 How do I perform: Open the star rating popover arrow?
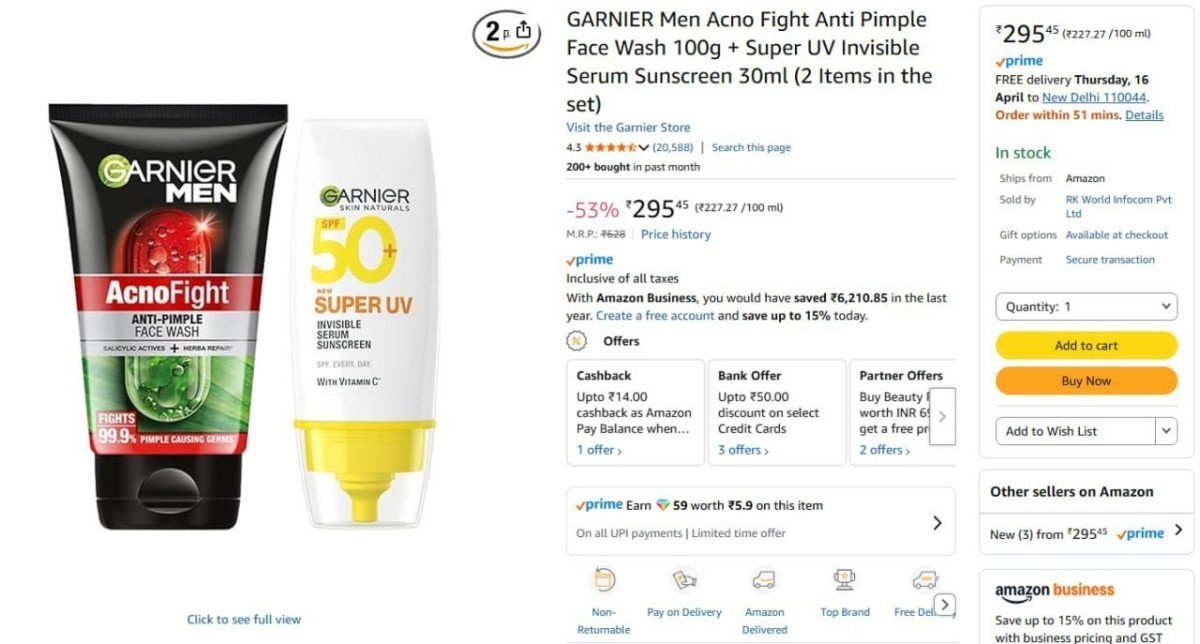[x=644, y=148]
